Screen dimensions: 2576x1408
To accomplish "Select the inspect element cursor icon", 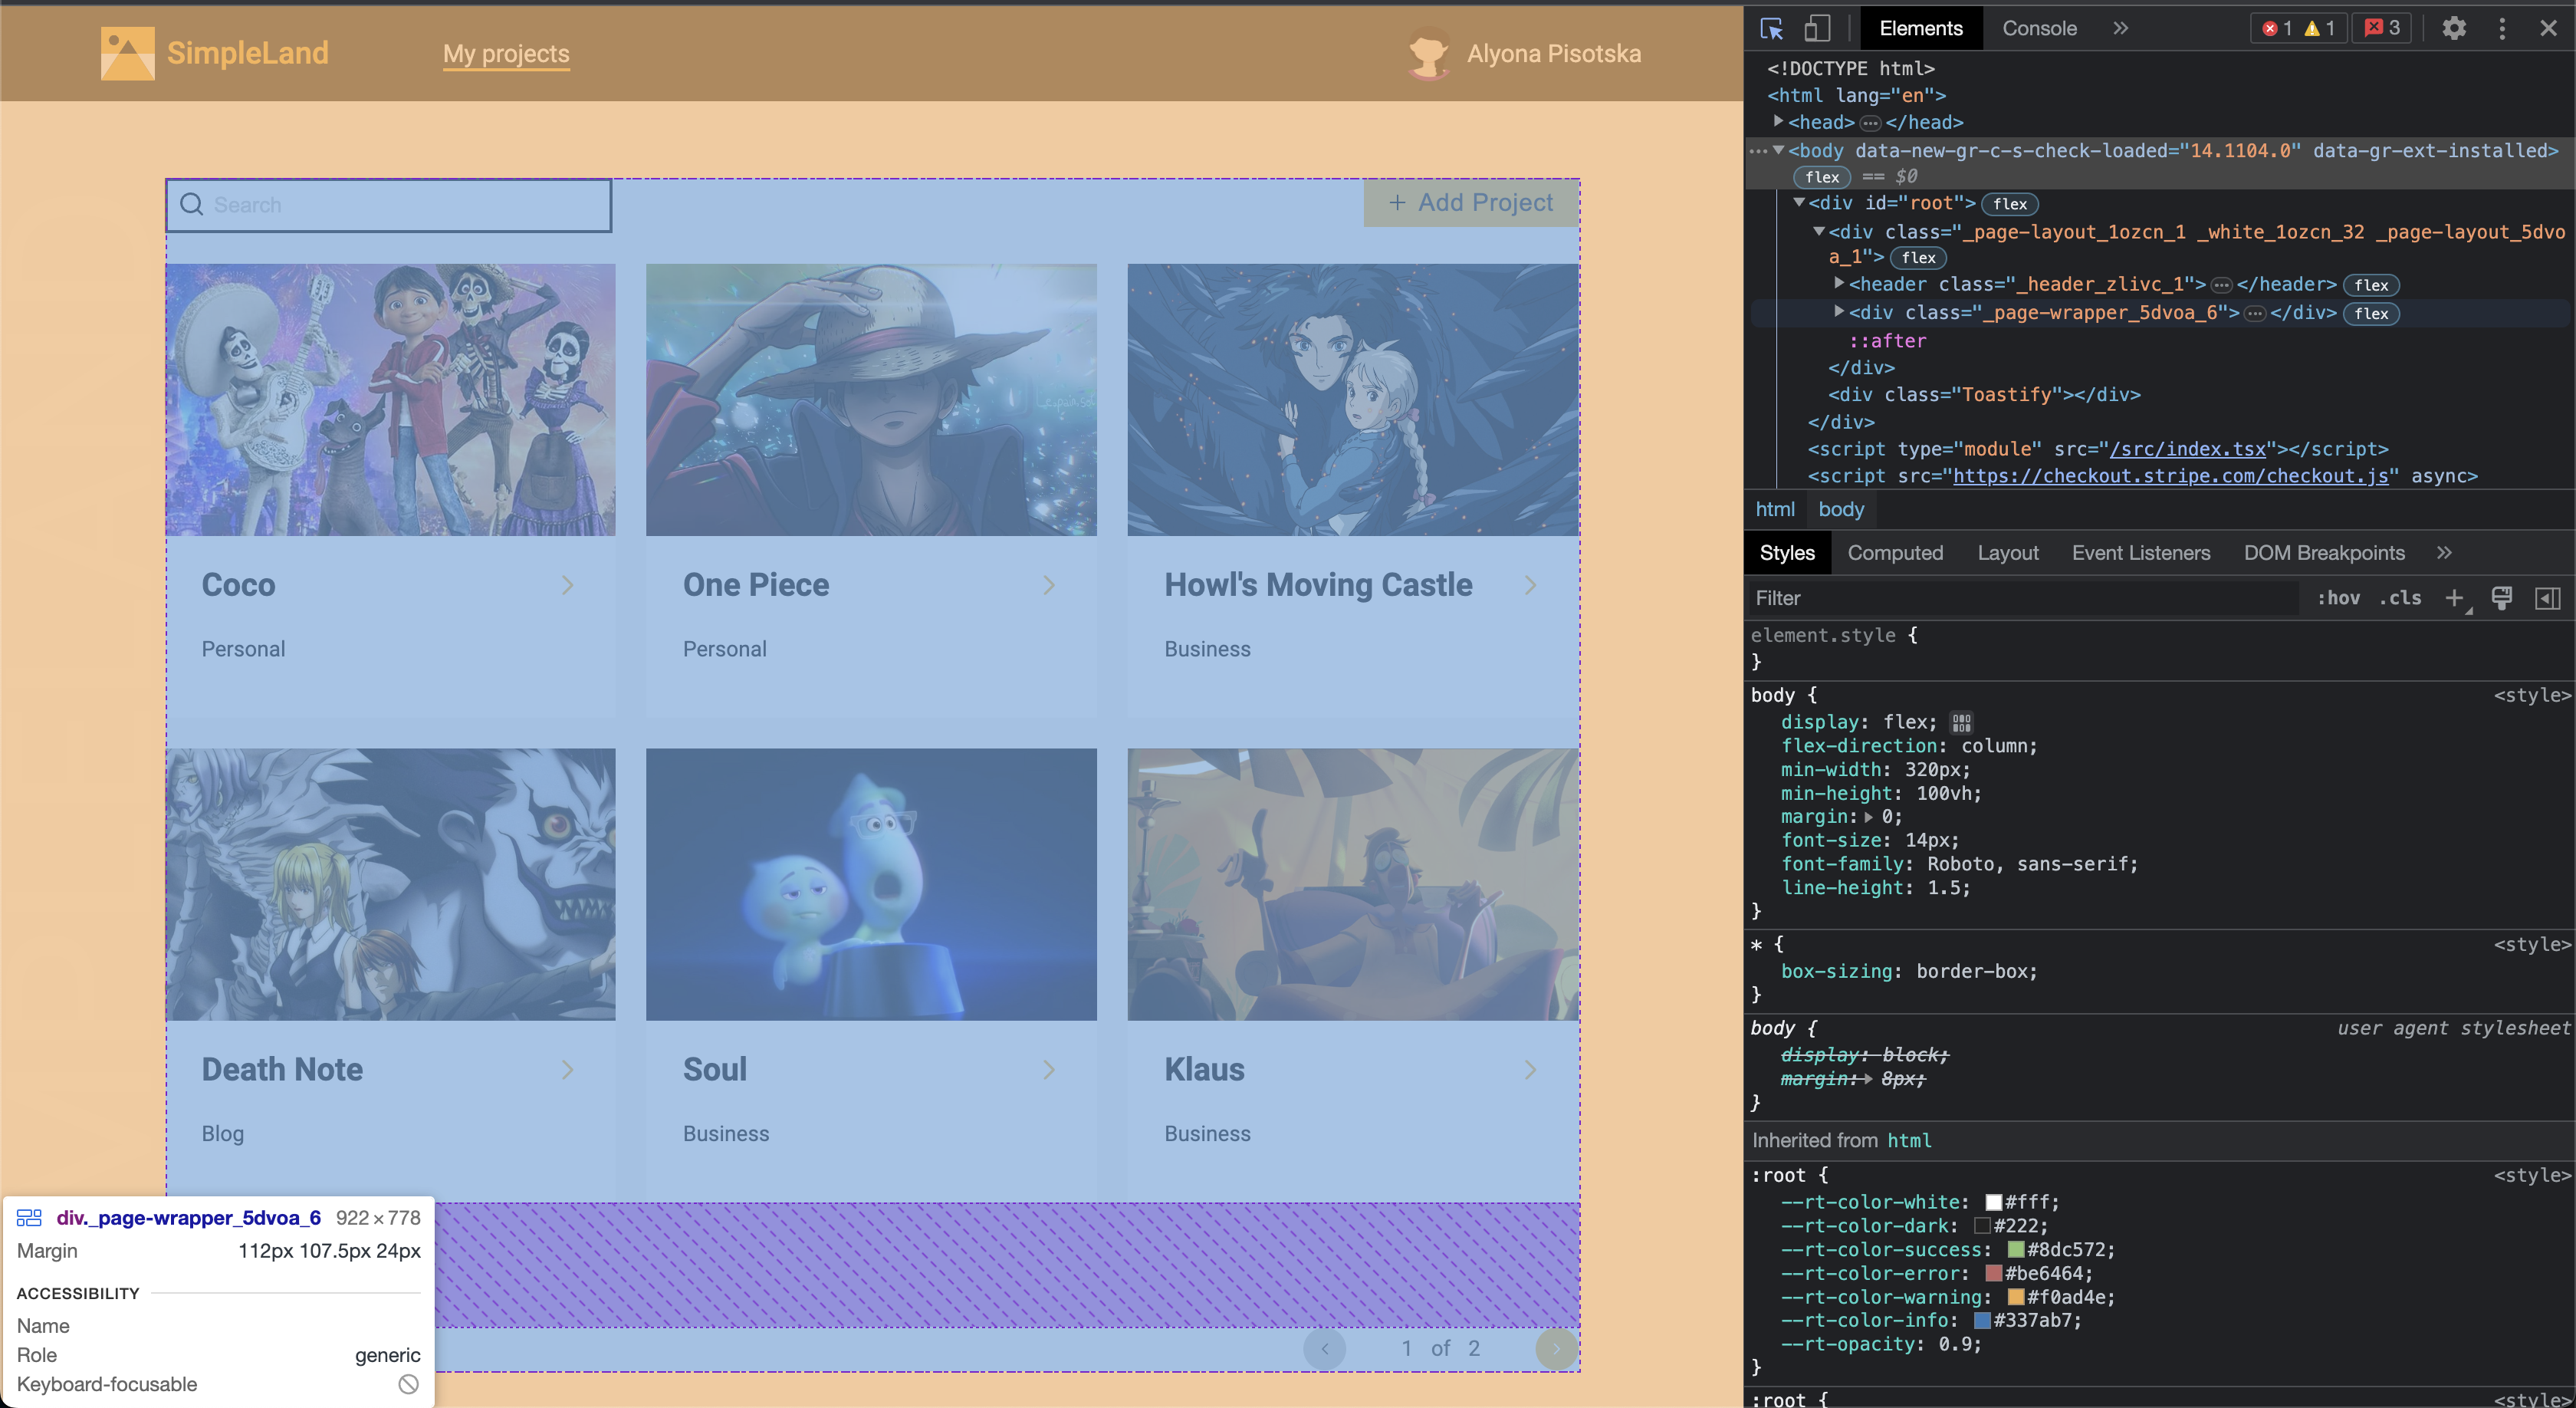I will (1771, 28).
